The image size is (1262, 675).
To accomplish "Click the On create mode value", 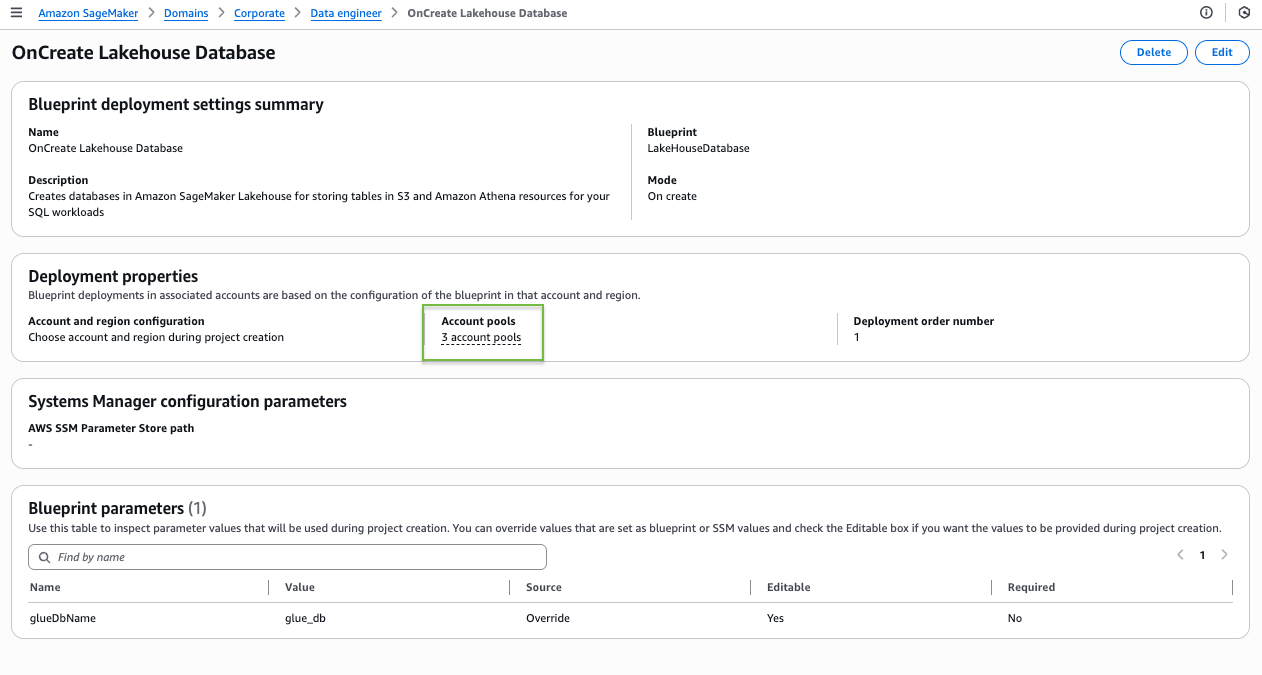I will point(672,196).
